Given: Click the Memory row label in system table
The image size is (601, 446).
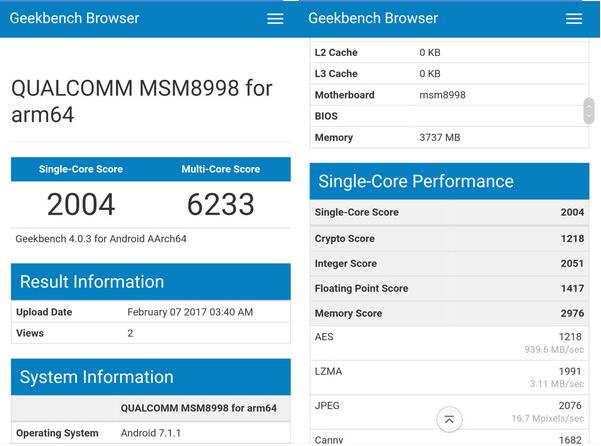Looking at the screenshot, I should 334,138.
